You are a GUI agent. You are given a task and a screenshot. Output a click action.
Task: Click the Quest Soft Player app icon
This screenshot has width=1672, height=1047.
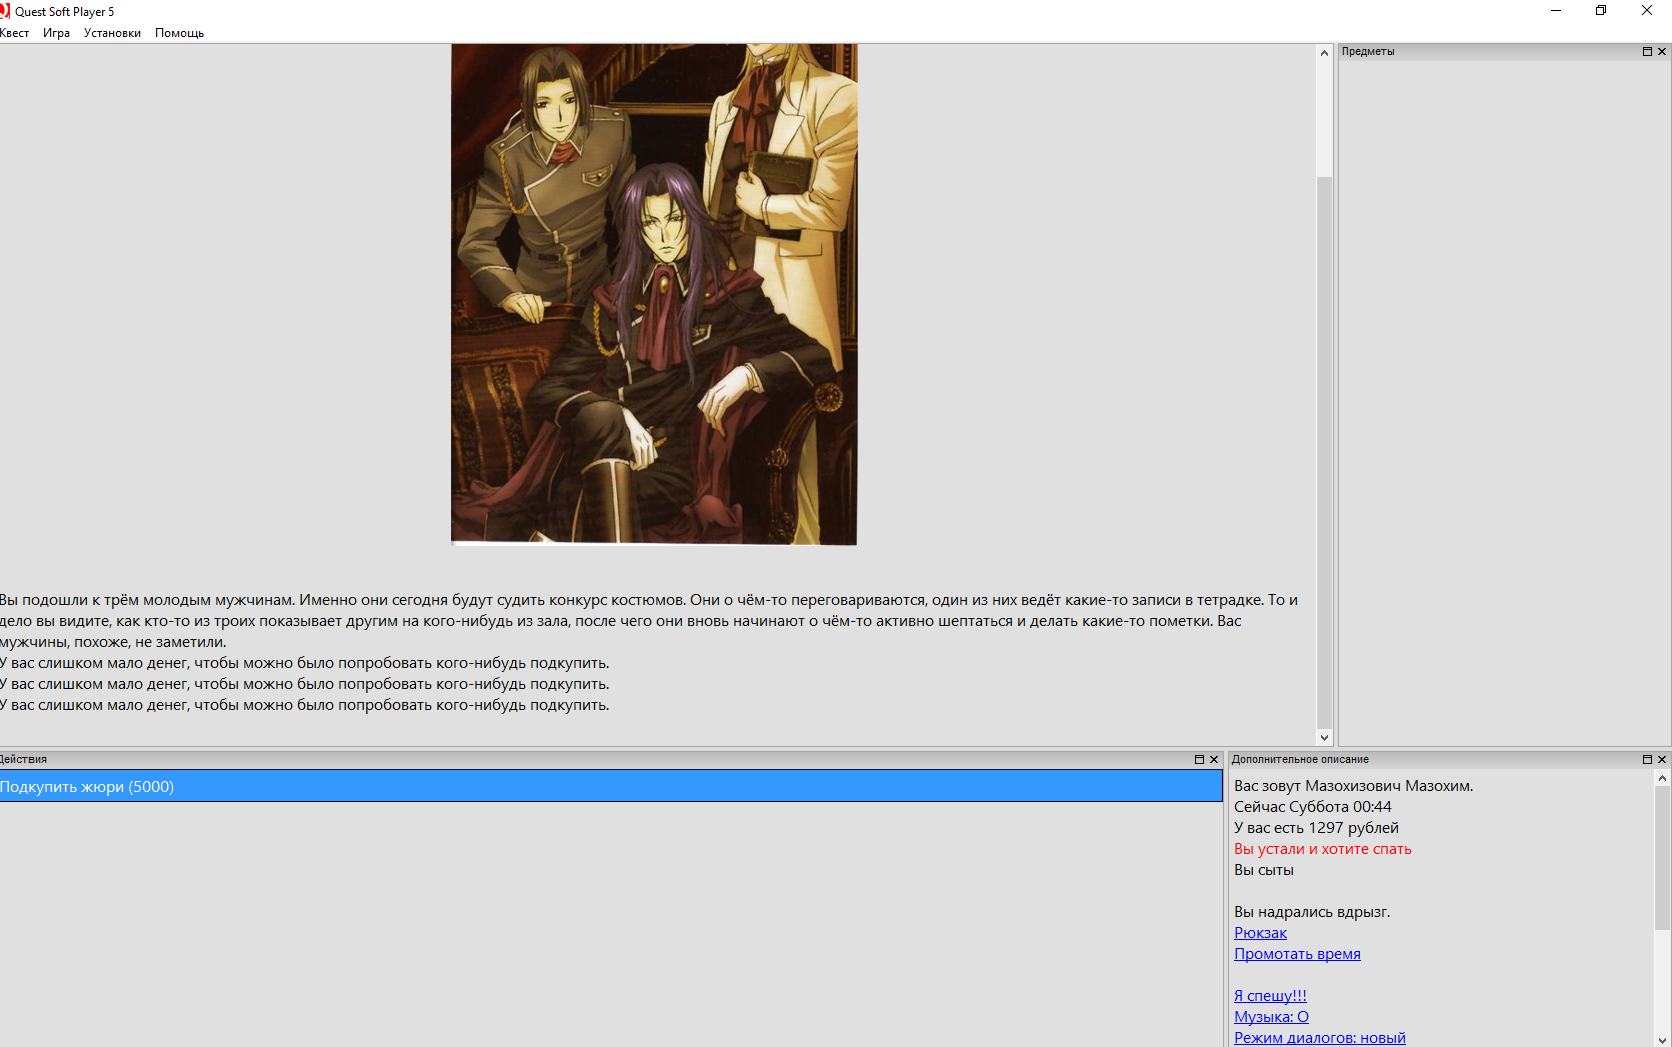5,11
